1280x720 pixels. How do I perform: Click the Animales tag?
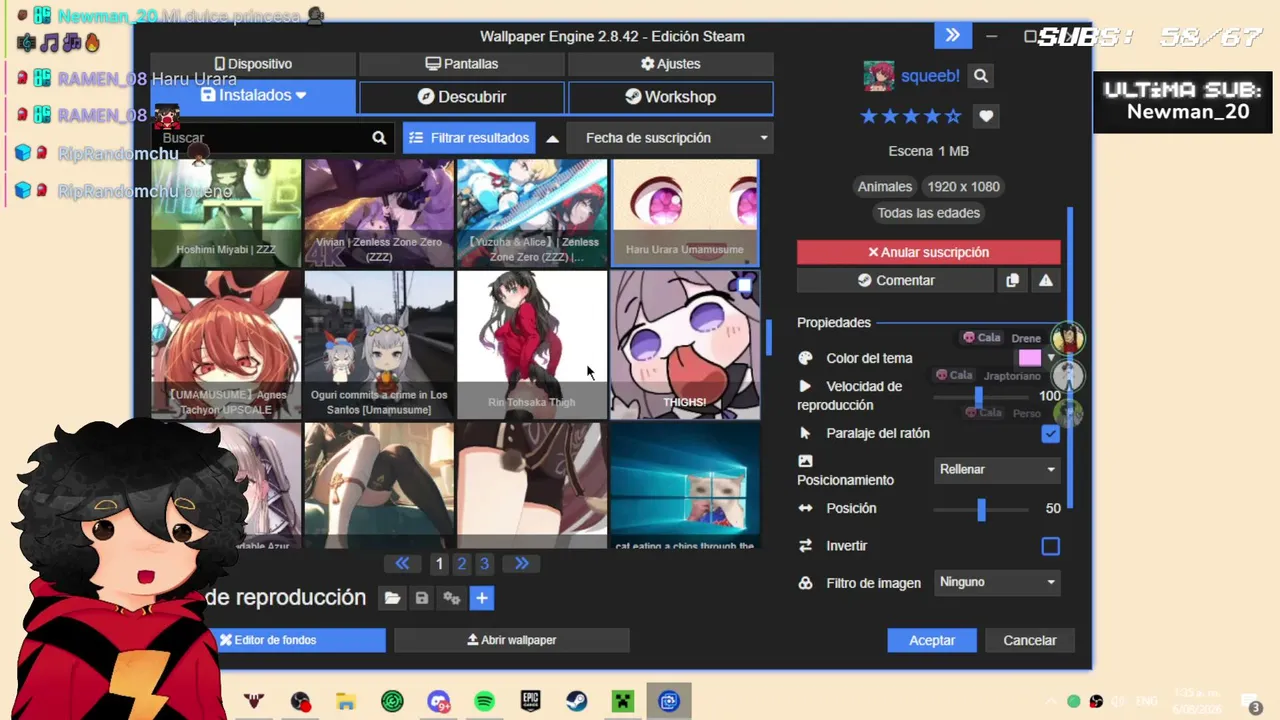[x=885, y=187]
